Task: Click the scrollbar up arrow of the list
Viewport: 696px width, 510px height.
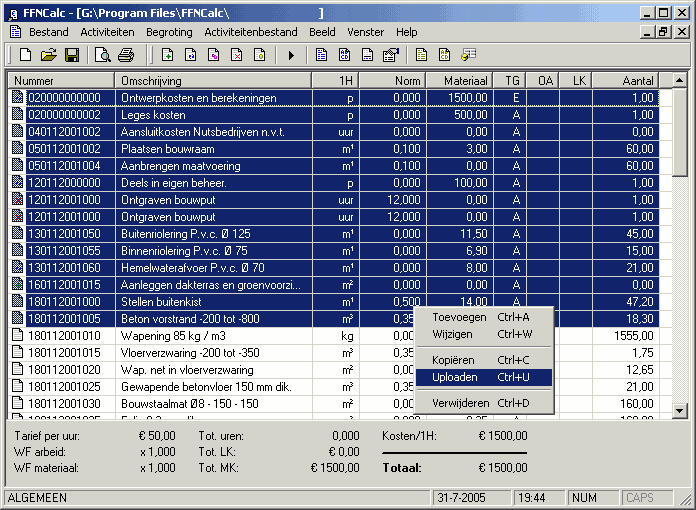Action: pyautogui.click(x=680, y=80)
